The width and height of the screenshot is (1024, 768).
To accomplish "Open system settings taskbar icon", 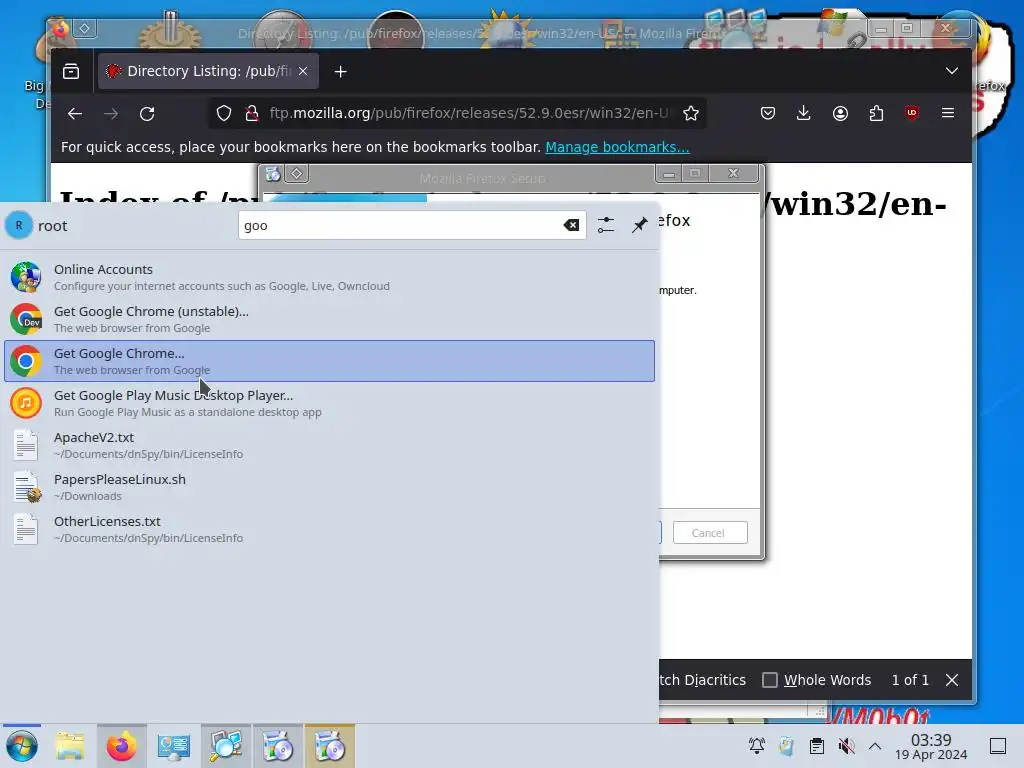I will tap(173, 746).
